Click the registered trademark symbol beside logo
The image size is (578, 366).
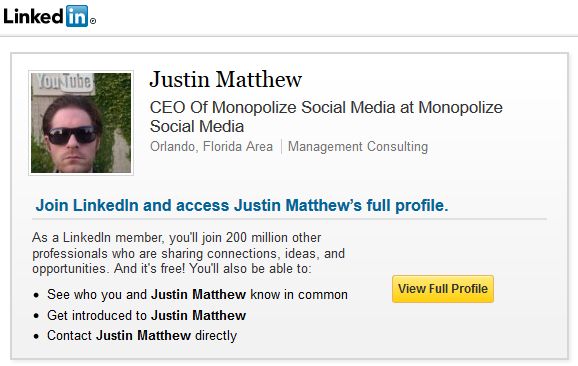click(93, 21)
